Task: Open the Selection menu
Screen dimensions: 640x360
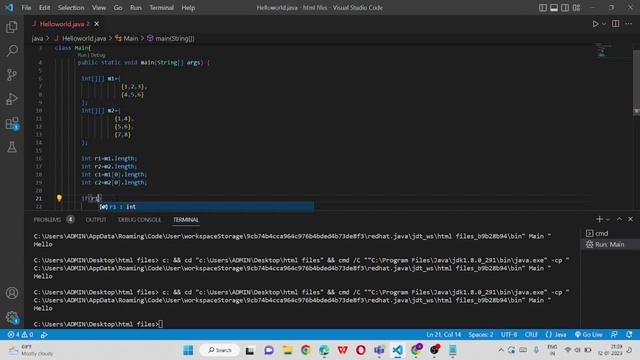Action: (x=71, y=8)
